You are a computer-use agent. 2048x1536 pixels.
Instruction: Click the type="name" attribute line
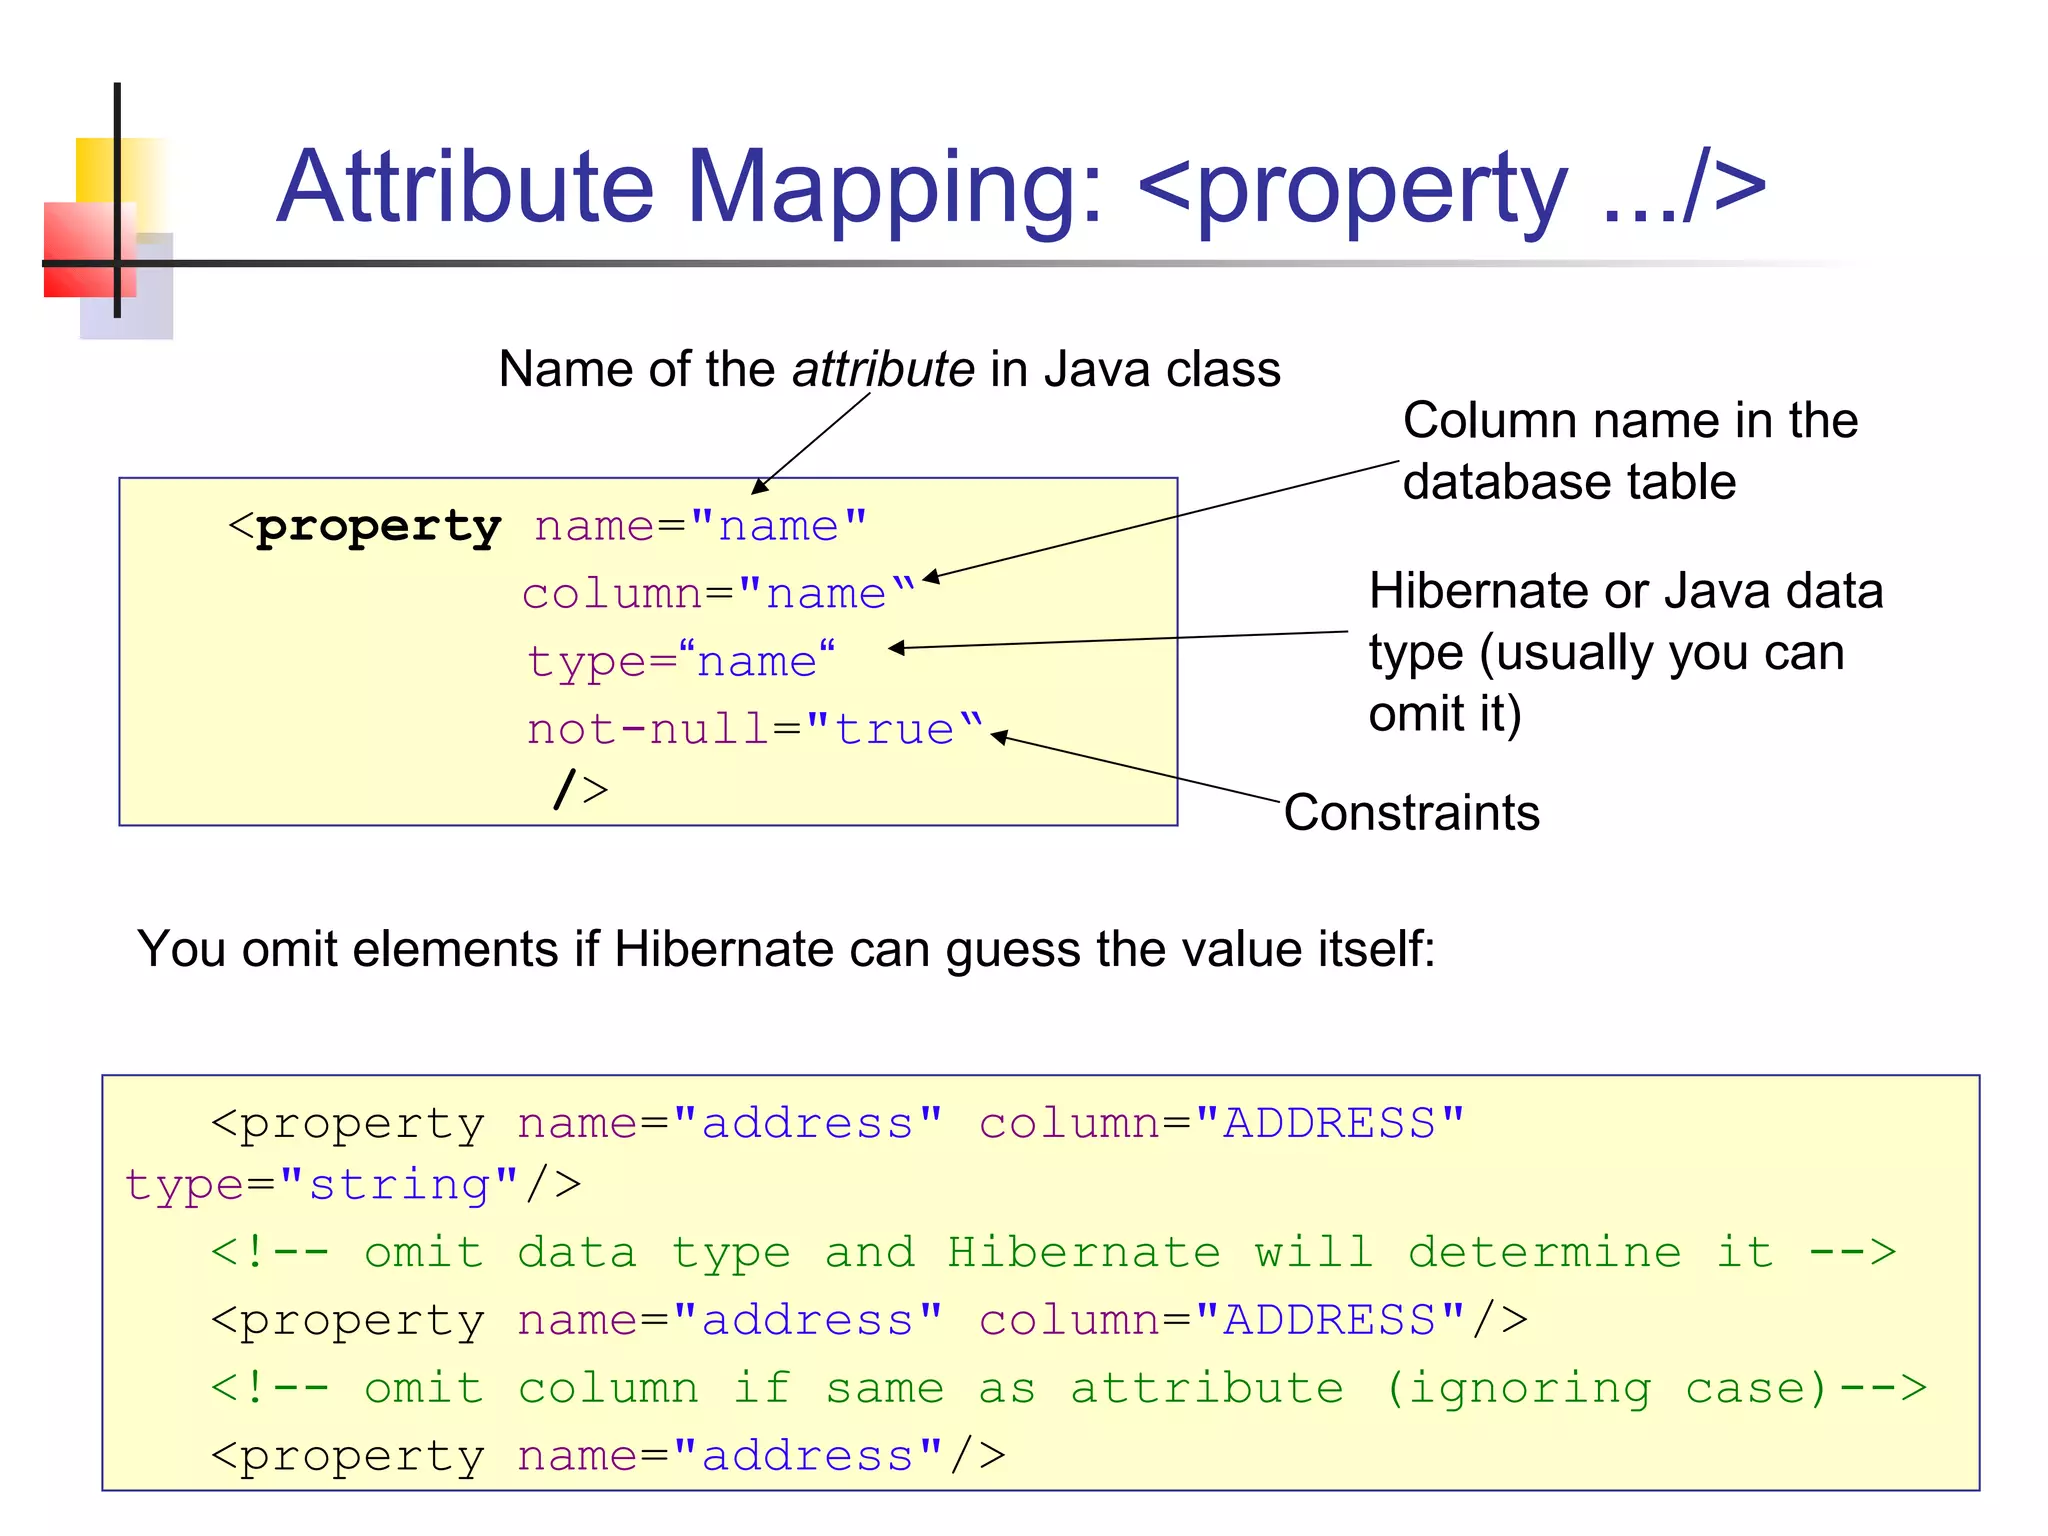pyautogui.click(x=680, y=661)
